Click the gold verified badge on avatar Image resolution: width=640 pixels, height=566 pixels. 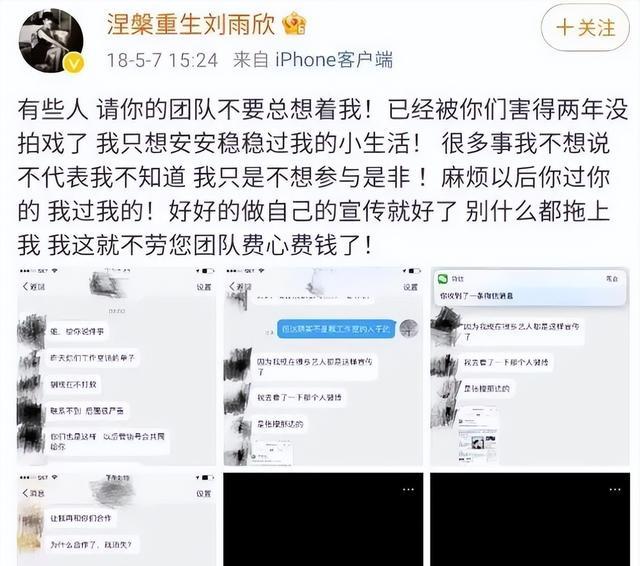tap(75, 64)
